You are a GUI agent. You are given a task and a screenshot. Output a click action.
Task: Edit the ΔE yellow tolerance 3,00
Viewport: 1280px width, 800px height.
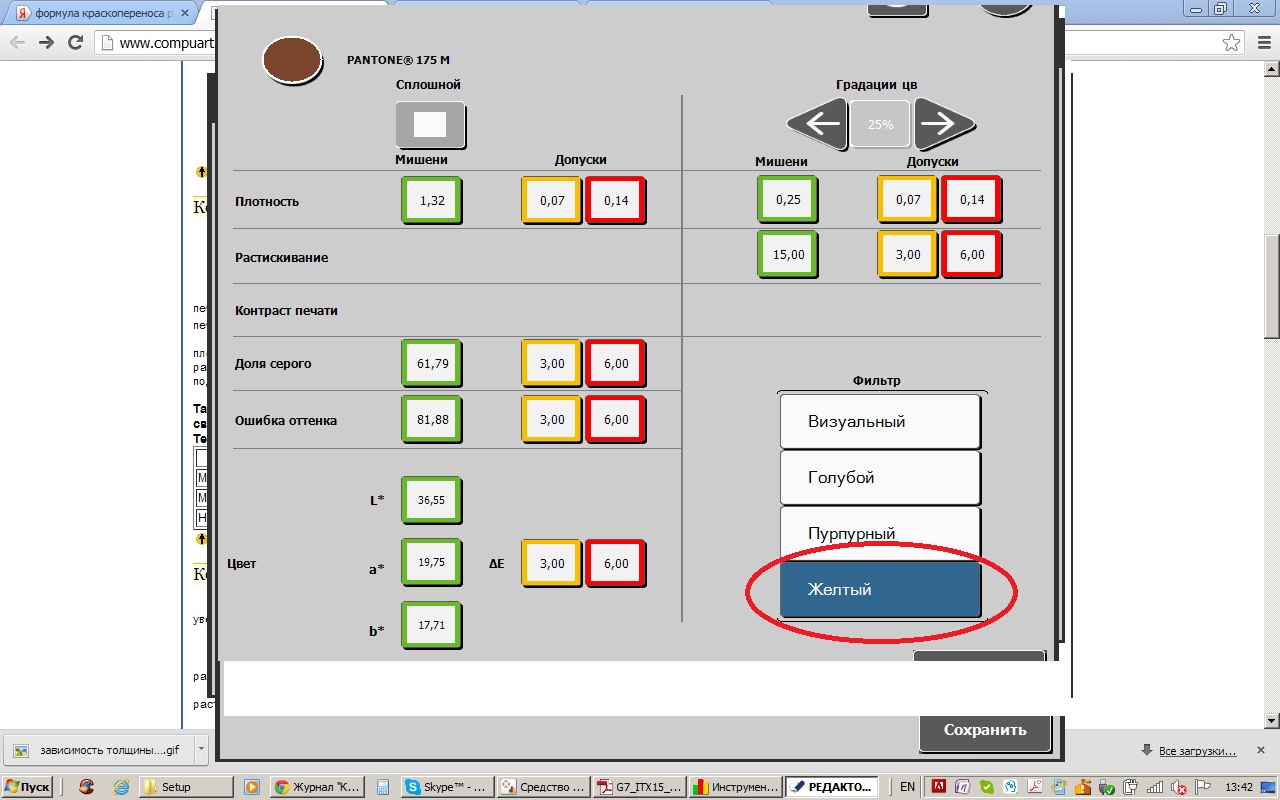(551, 563)
